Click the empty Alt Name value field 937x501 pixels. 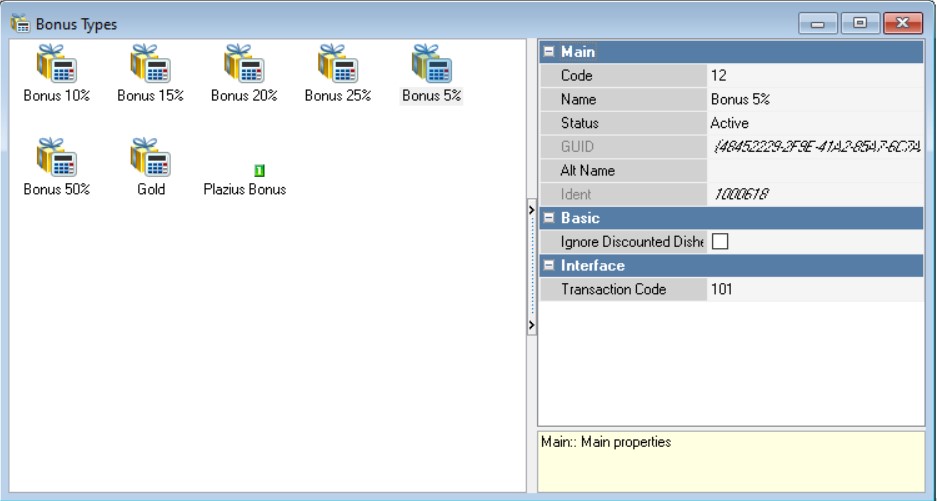pos(814,171)
